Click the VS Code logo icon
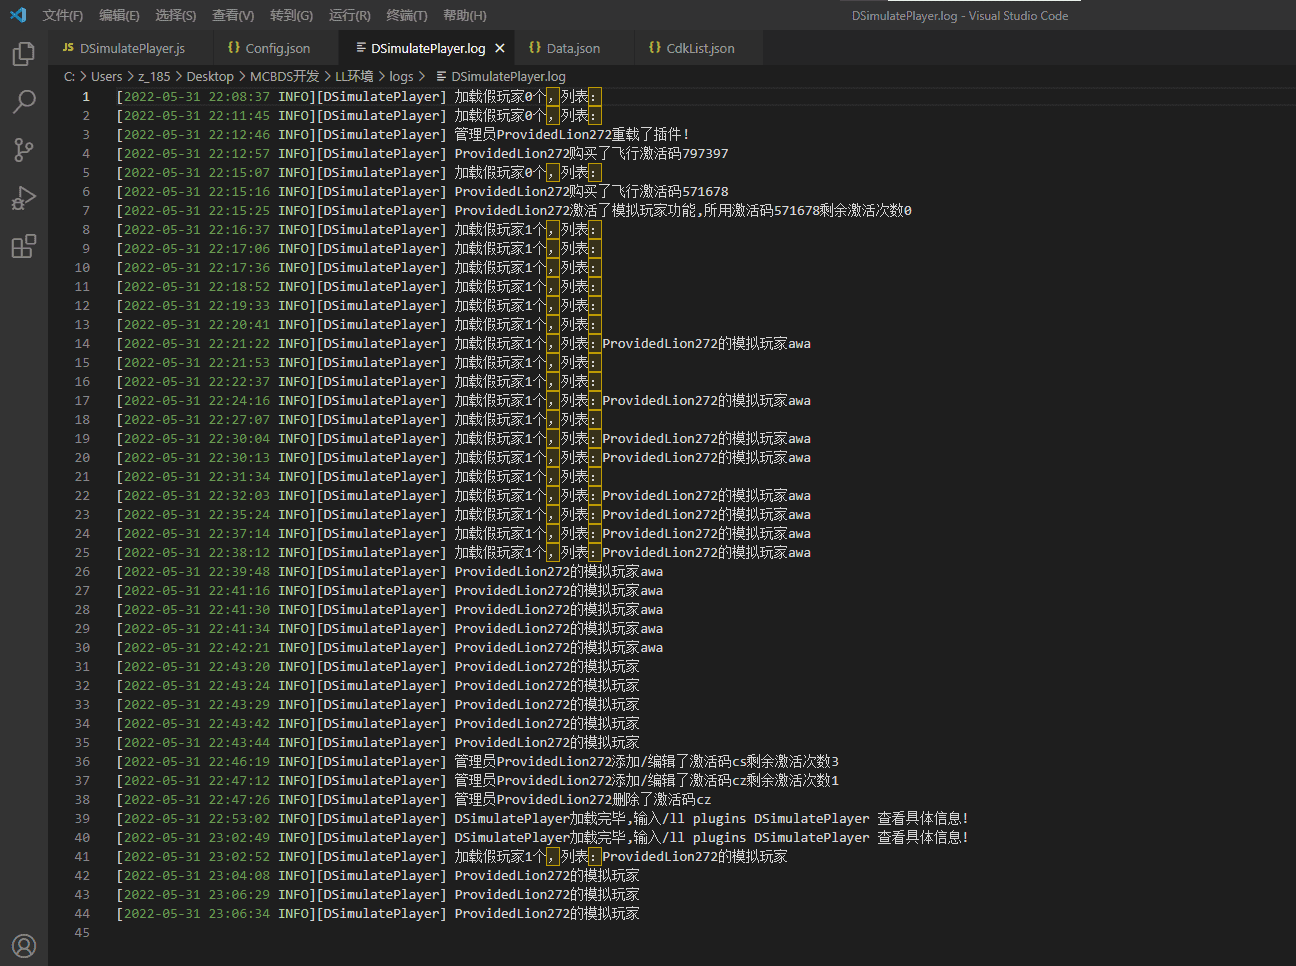 click(17, 15)
